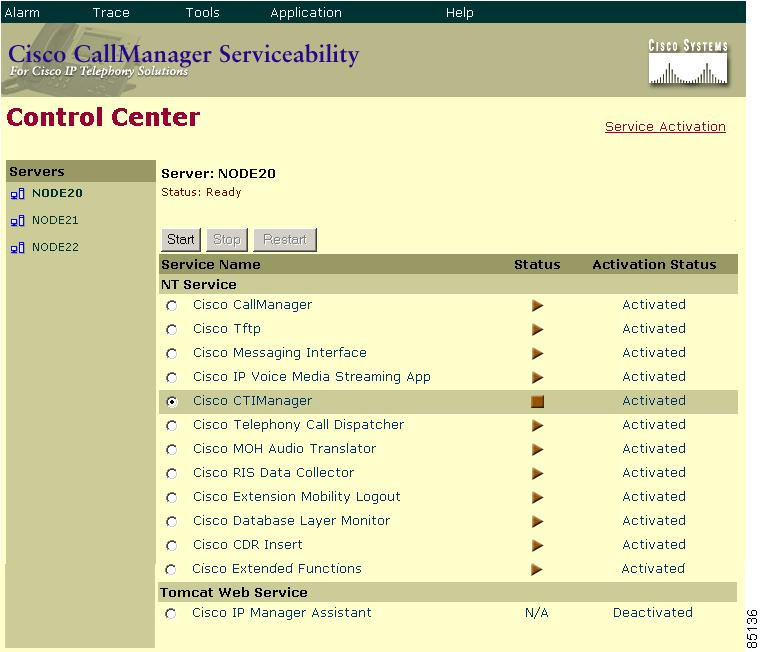
Task: Click status arrow for Cisco CDR Insert
Action: tap(537, 545)
